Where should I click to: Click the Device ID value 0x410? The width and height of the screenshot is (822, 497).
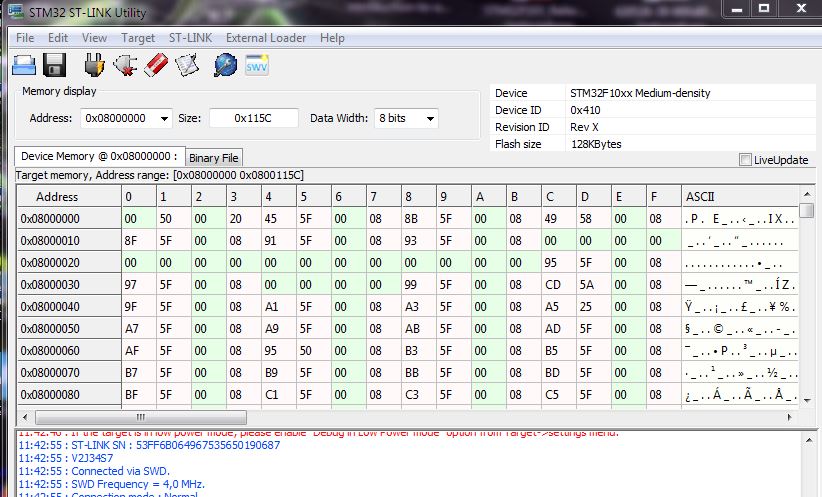pos(585,110)
